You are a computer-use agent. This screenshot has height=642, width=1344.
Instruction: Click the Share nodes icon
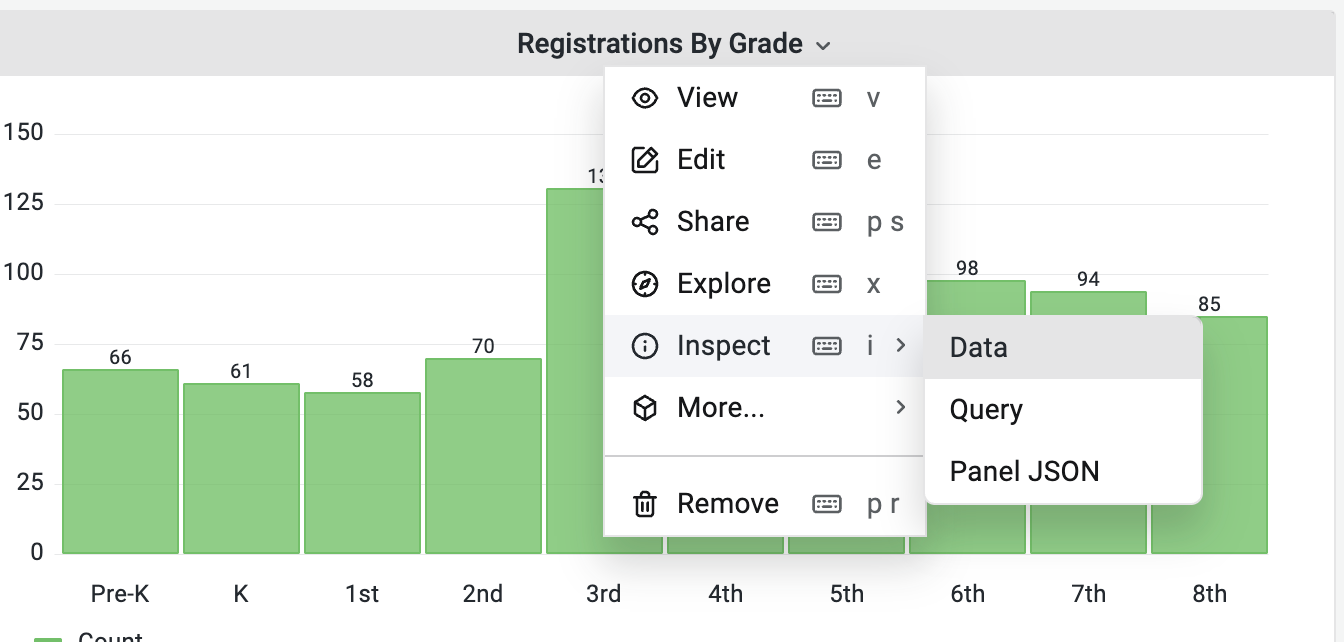[645, 222]
